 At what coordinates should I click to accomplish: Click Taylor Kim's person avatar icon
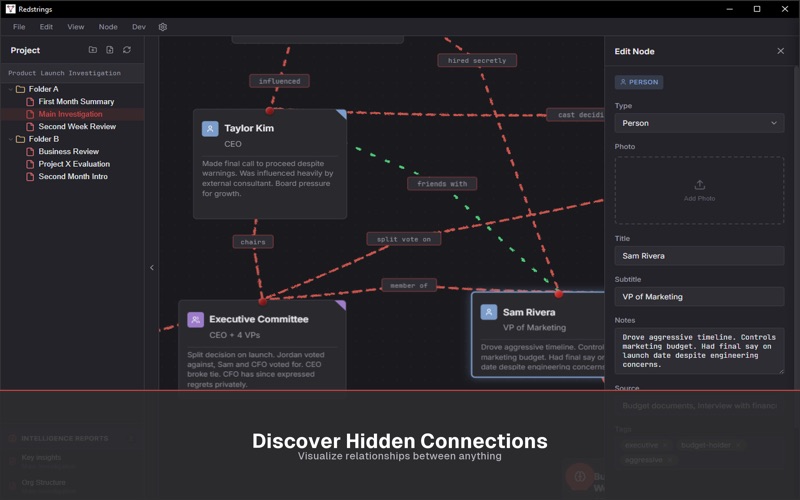[x=210, y=129]
